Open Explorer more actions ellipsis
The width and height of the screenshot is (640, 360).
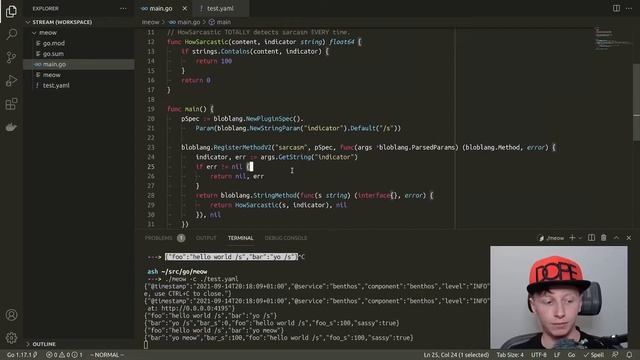point(123,9)
